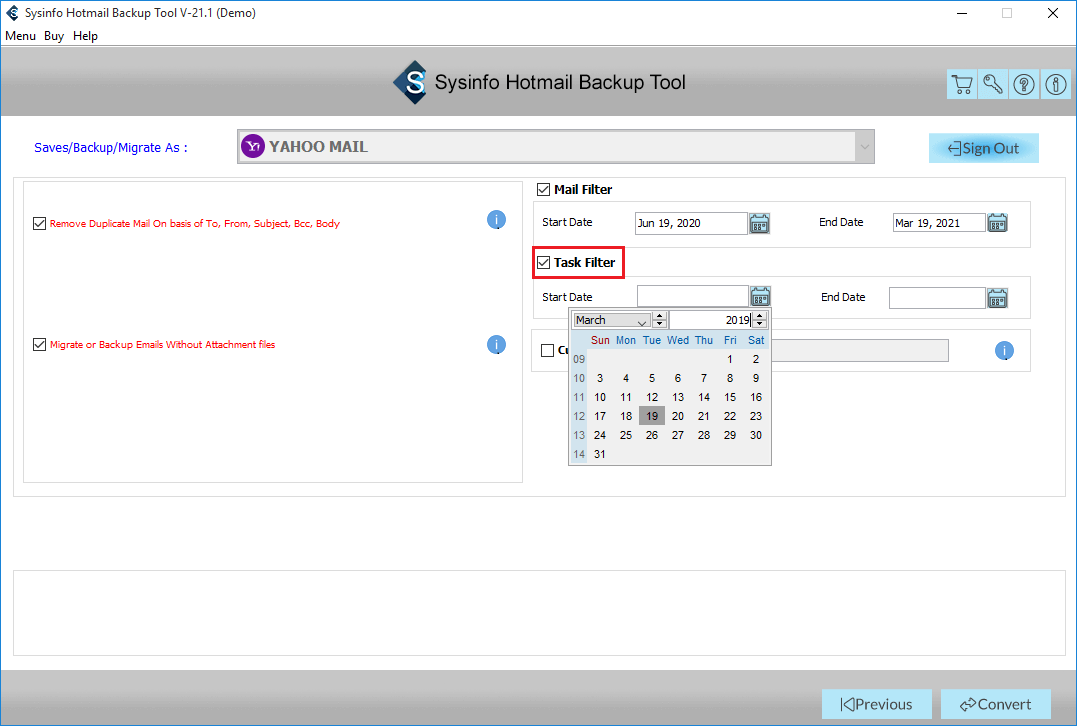
Task: Toggle Migrate or Backup Emails Without Attachment checkbox
Action: [40, 344]
